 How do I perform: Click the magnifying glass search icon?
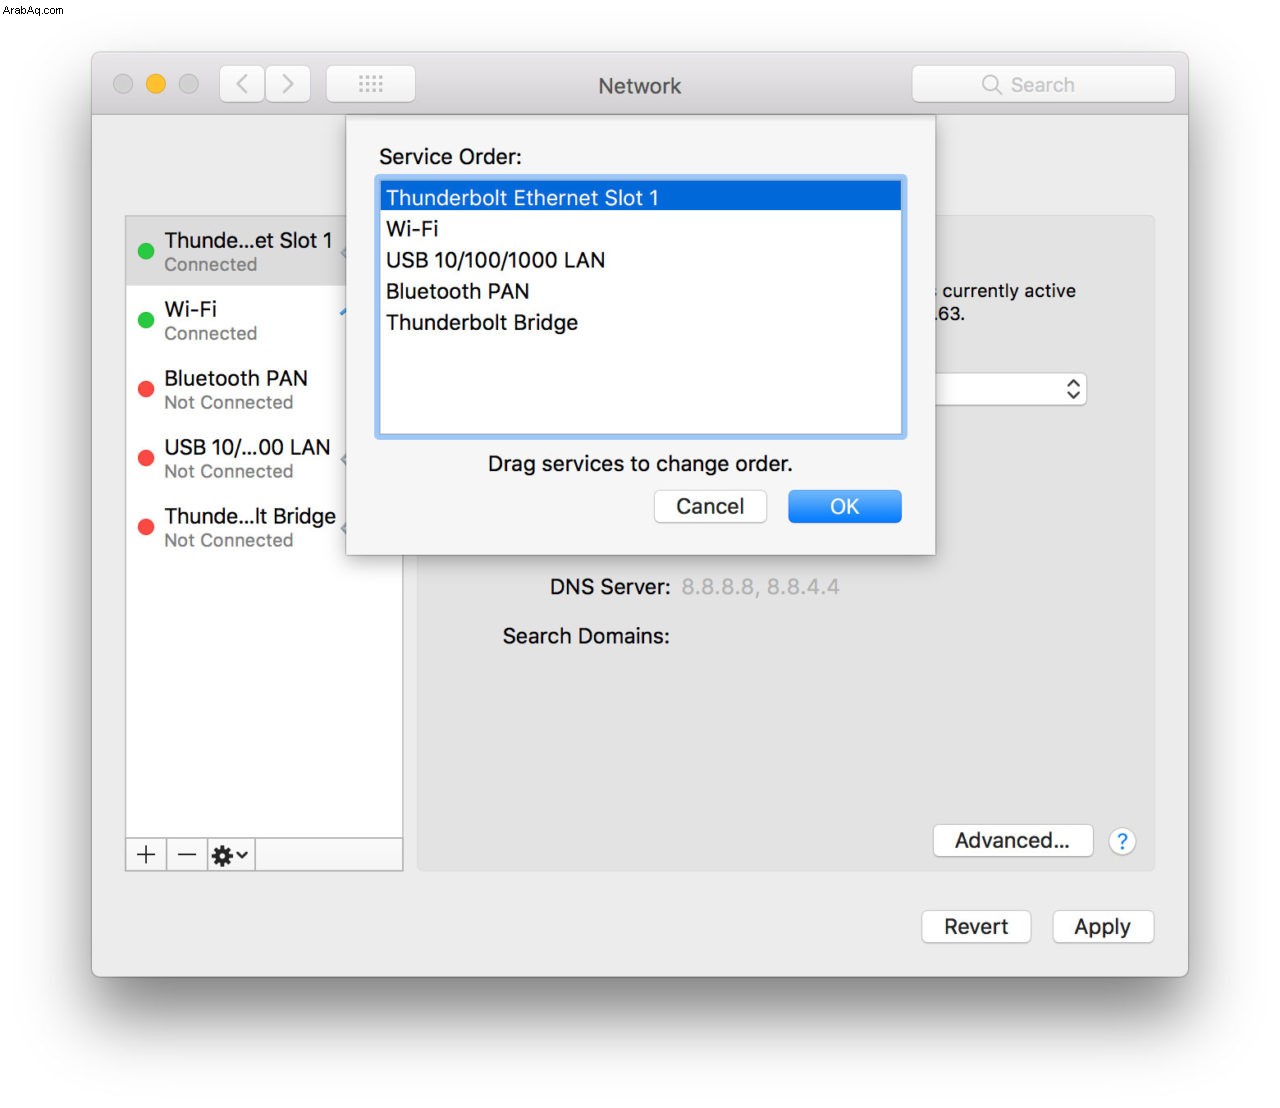click(x=991, y=85)
